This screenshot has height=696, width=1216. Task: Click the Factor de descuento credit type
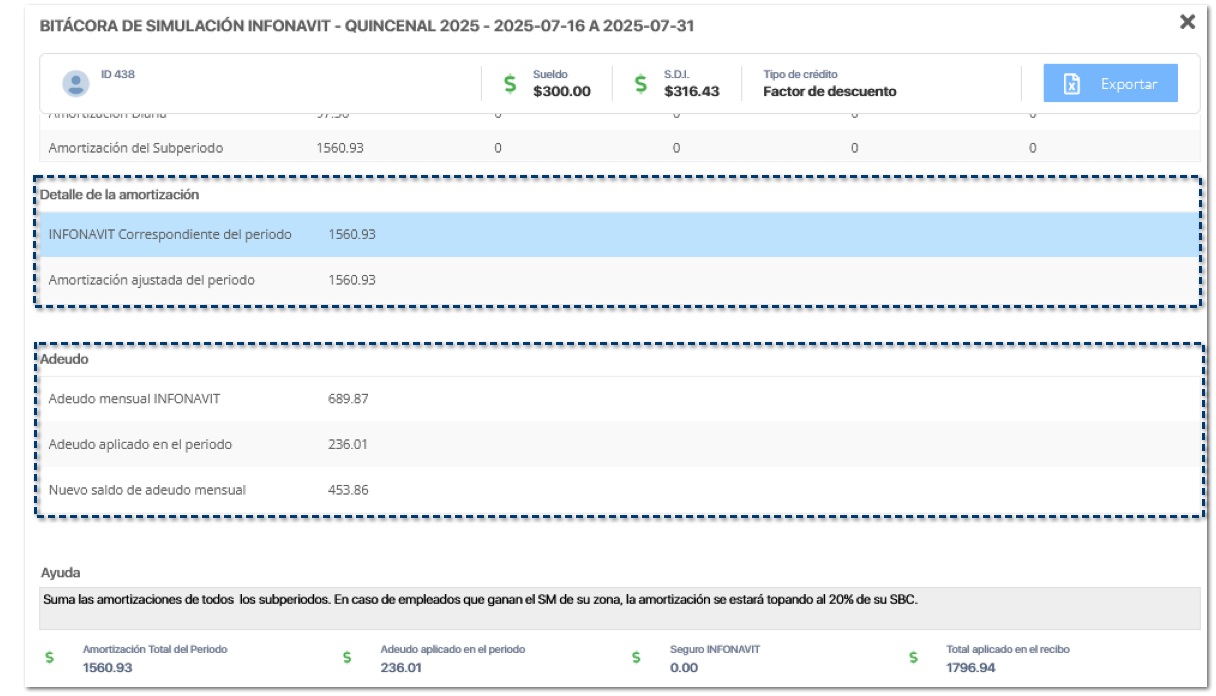point(829,92)
